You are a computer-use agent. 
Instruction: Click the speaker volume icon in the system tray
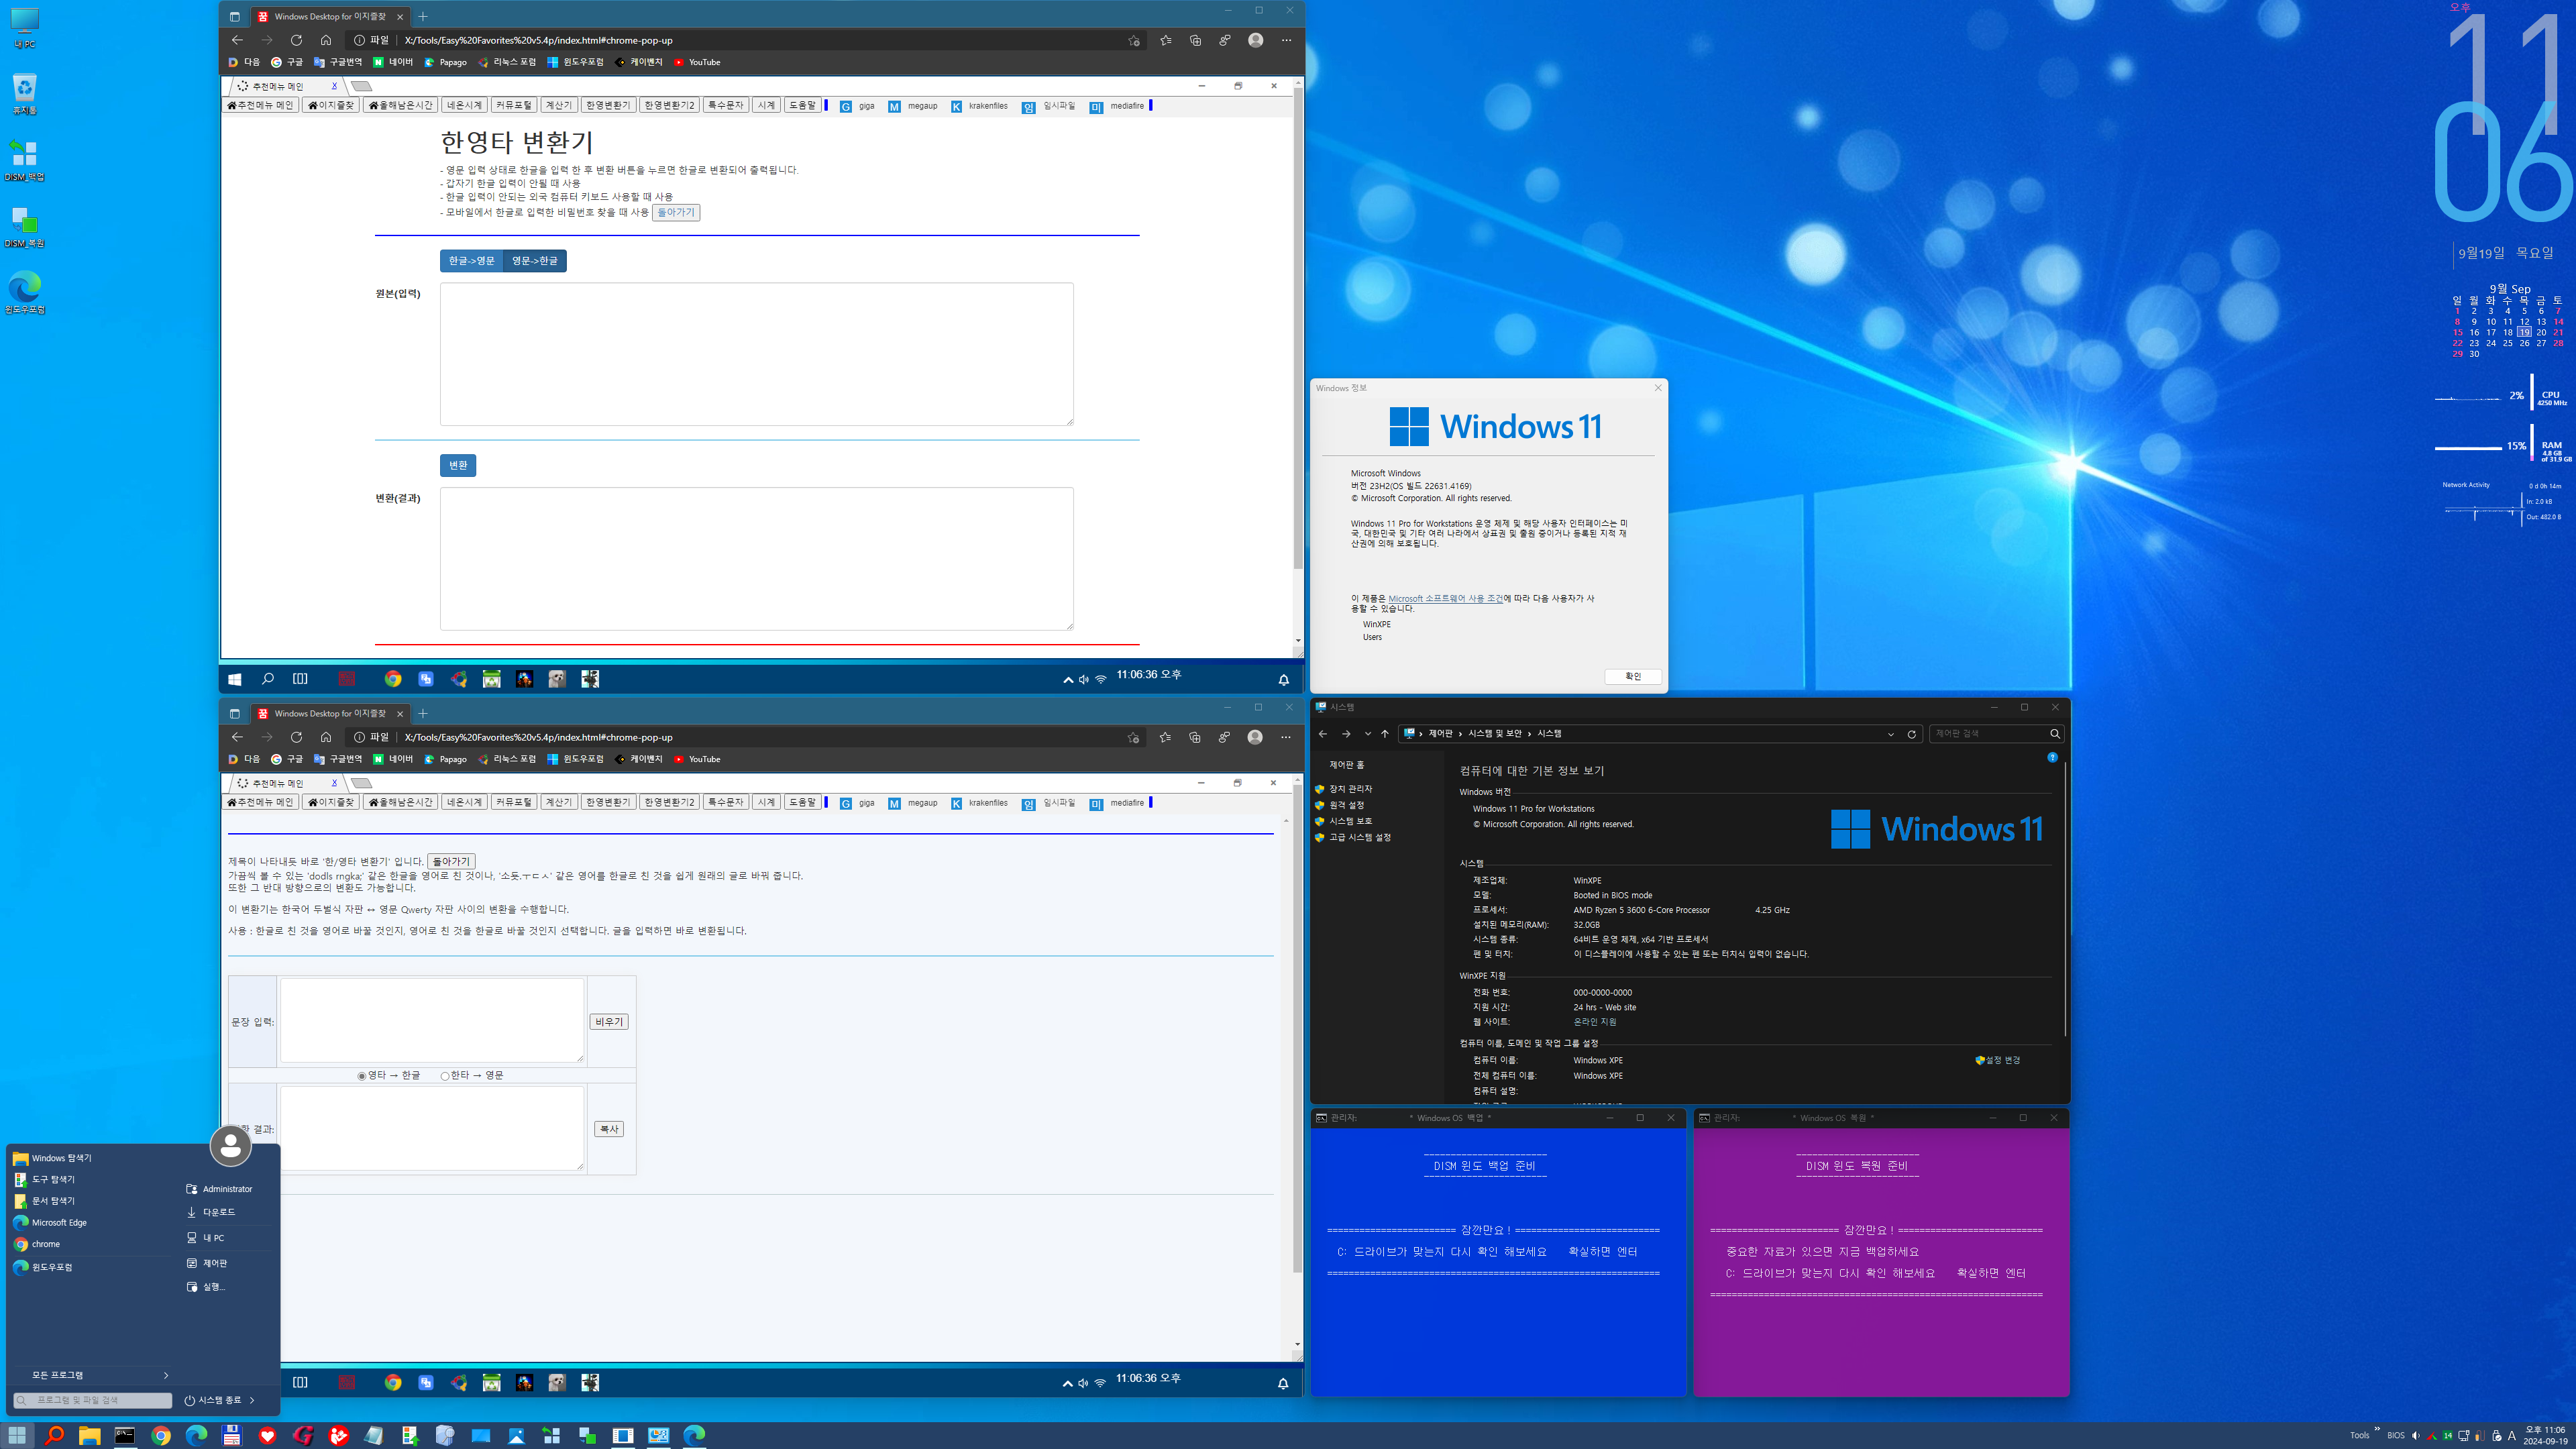[x=2415, y=1436]
